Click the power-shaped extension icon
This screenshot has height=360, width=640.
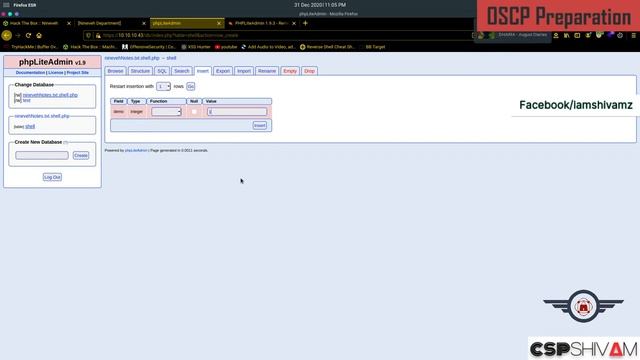click(620, 36)
